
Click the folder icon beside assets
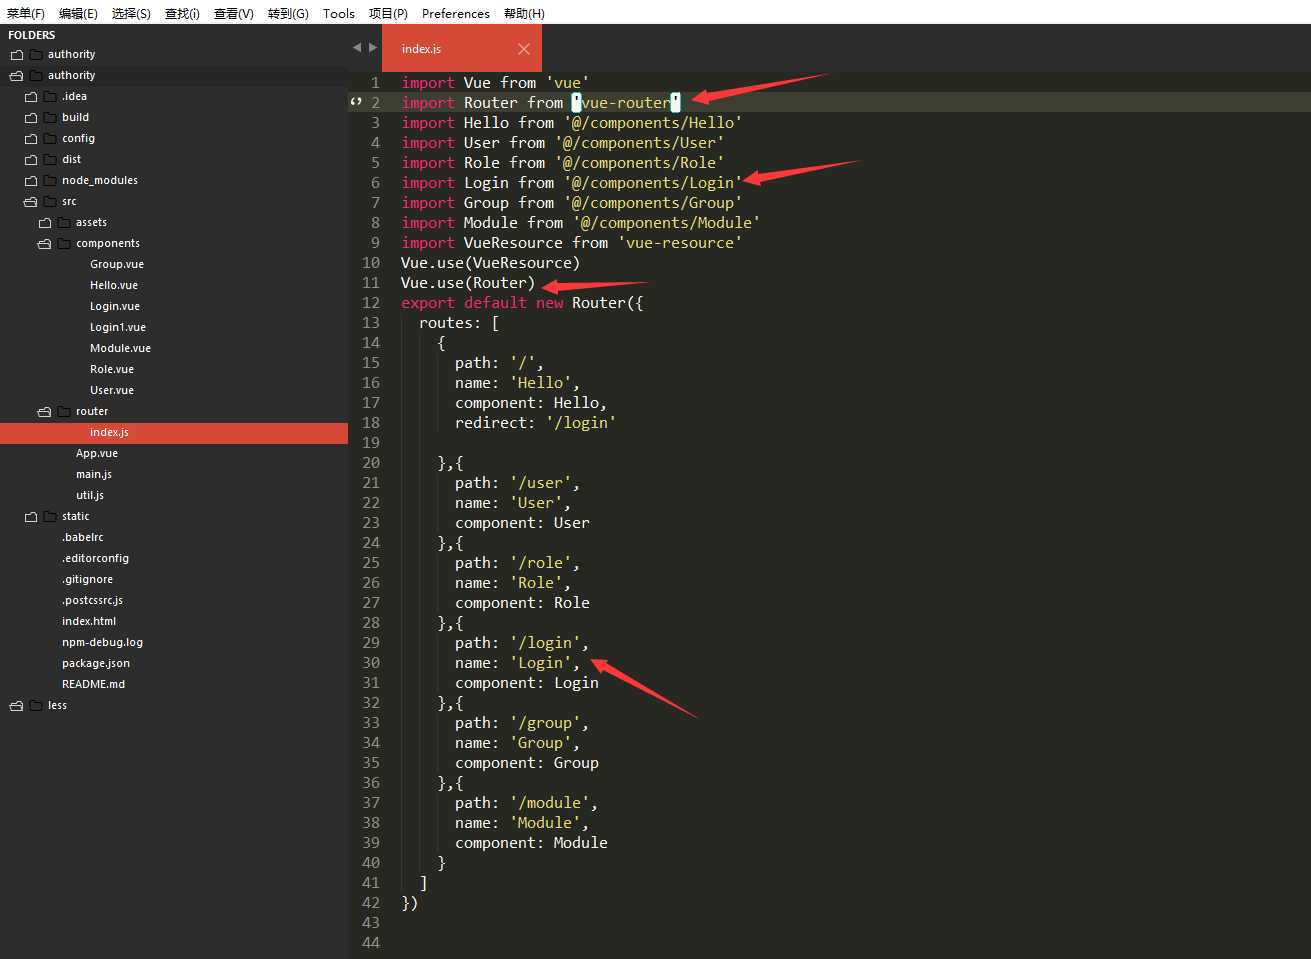pyautogui.click(x=65, y=223)
